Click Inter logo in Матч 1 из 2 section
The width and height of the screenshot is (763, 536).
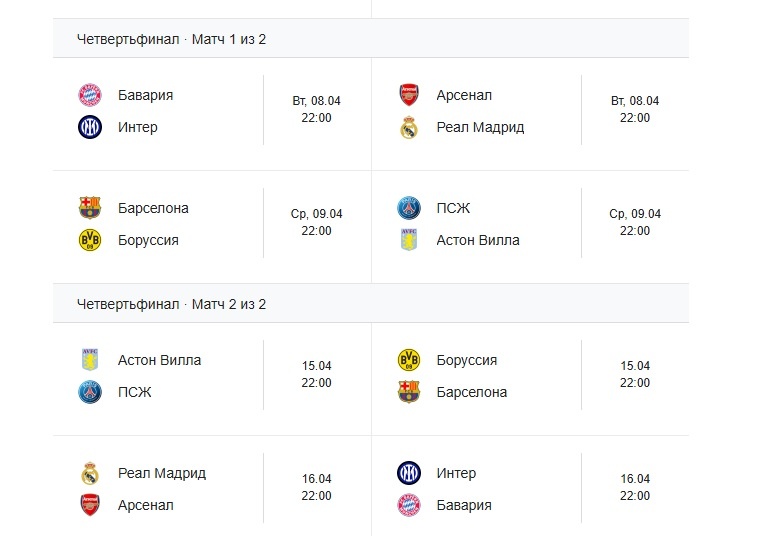tap(90, 127)
